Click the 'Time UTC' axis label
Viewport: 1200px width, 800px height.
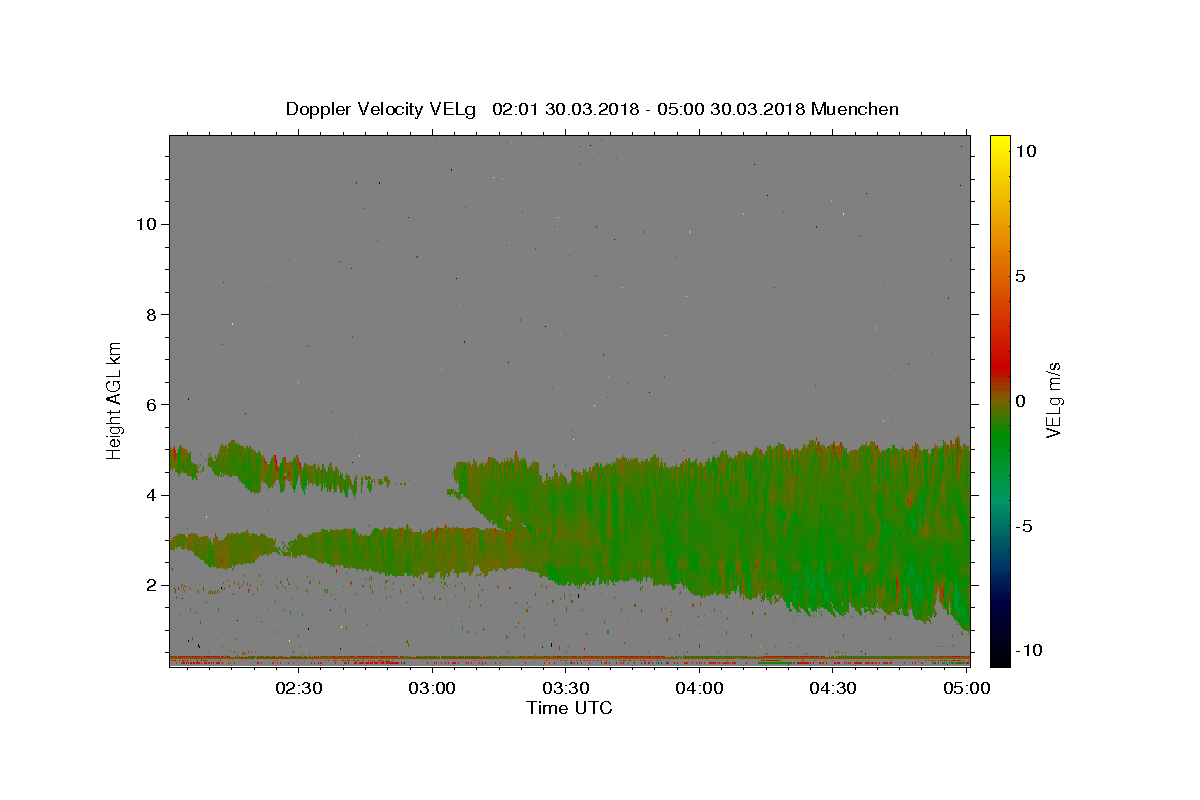click(569, 708)
